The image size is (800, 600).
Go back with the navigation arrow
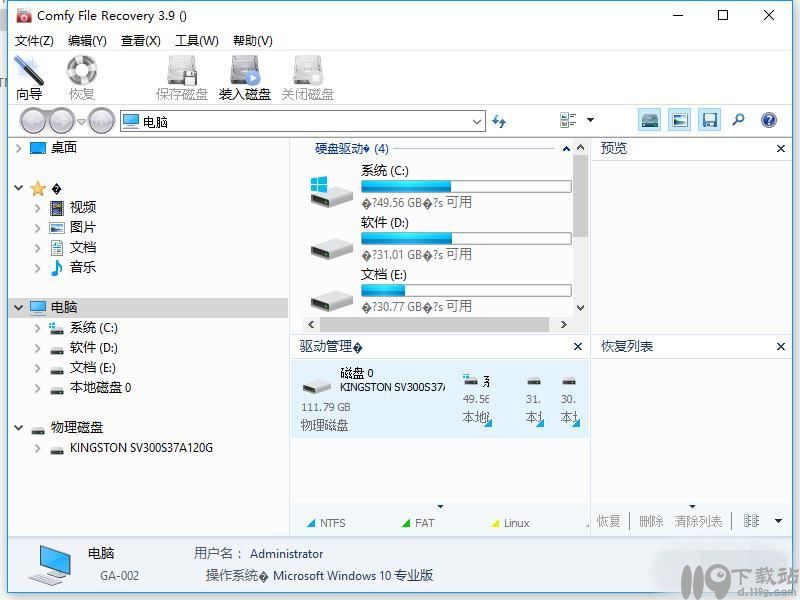[x=33, y=121]
